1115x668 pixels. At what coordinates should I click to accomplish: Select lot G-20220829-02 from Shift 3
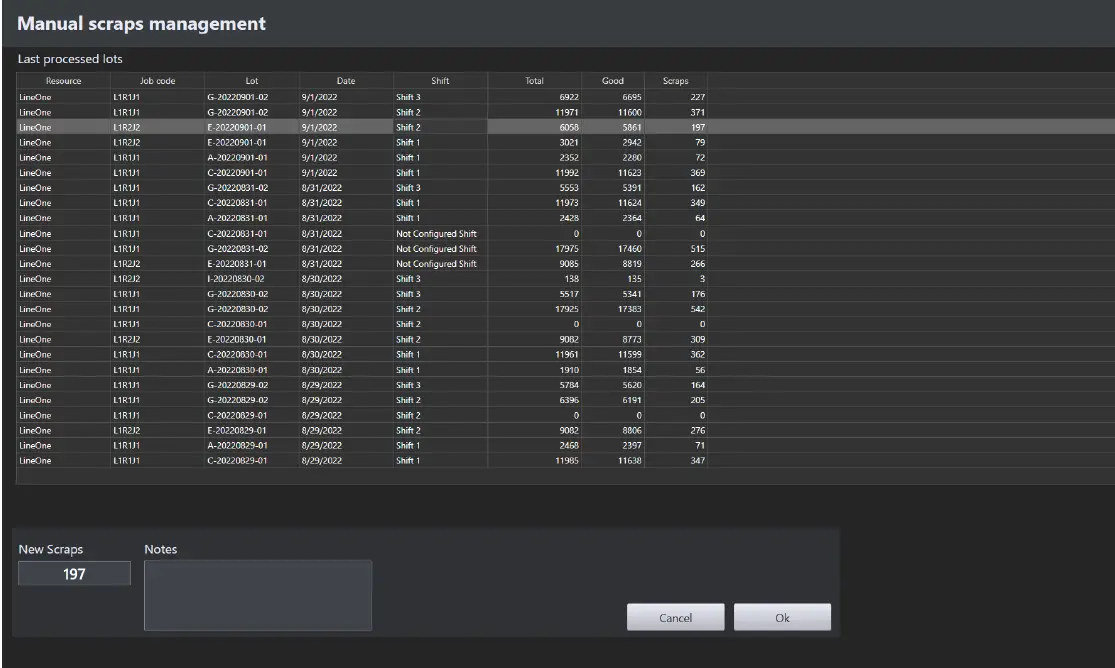tap(300, 385)
